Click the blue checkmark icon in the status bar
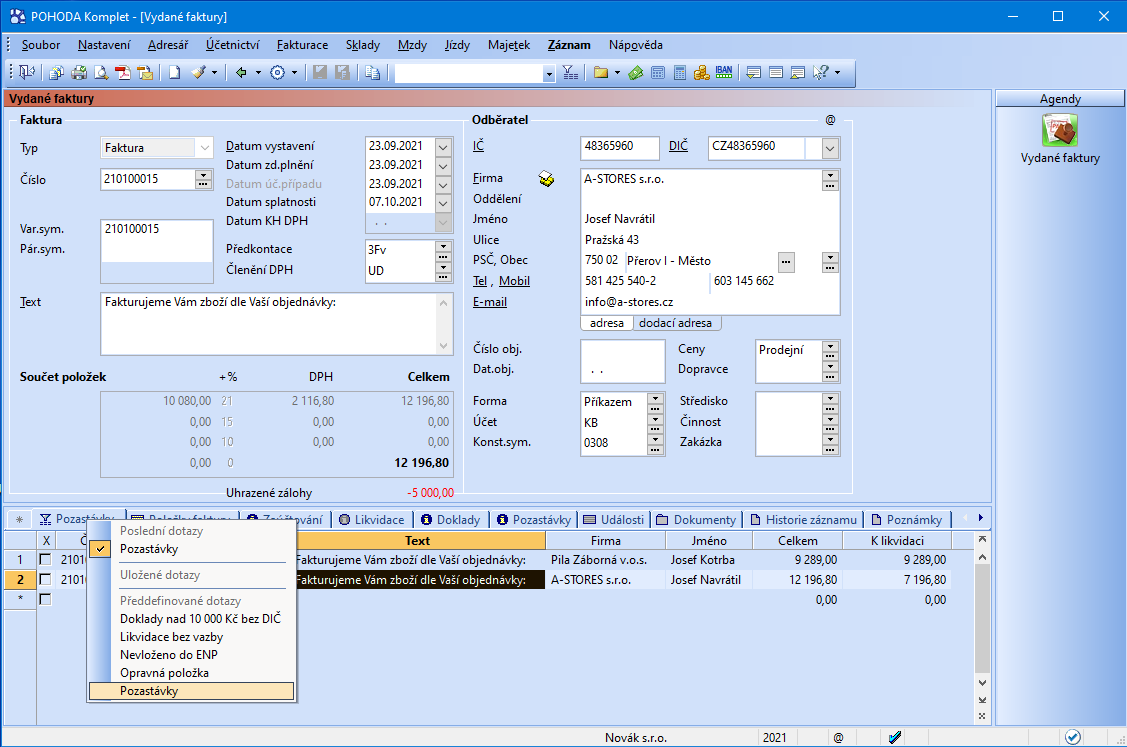 tap(895, 737)
